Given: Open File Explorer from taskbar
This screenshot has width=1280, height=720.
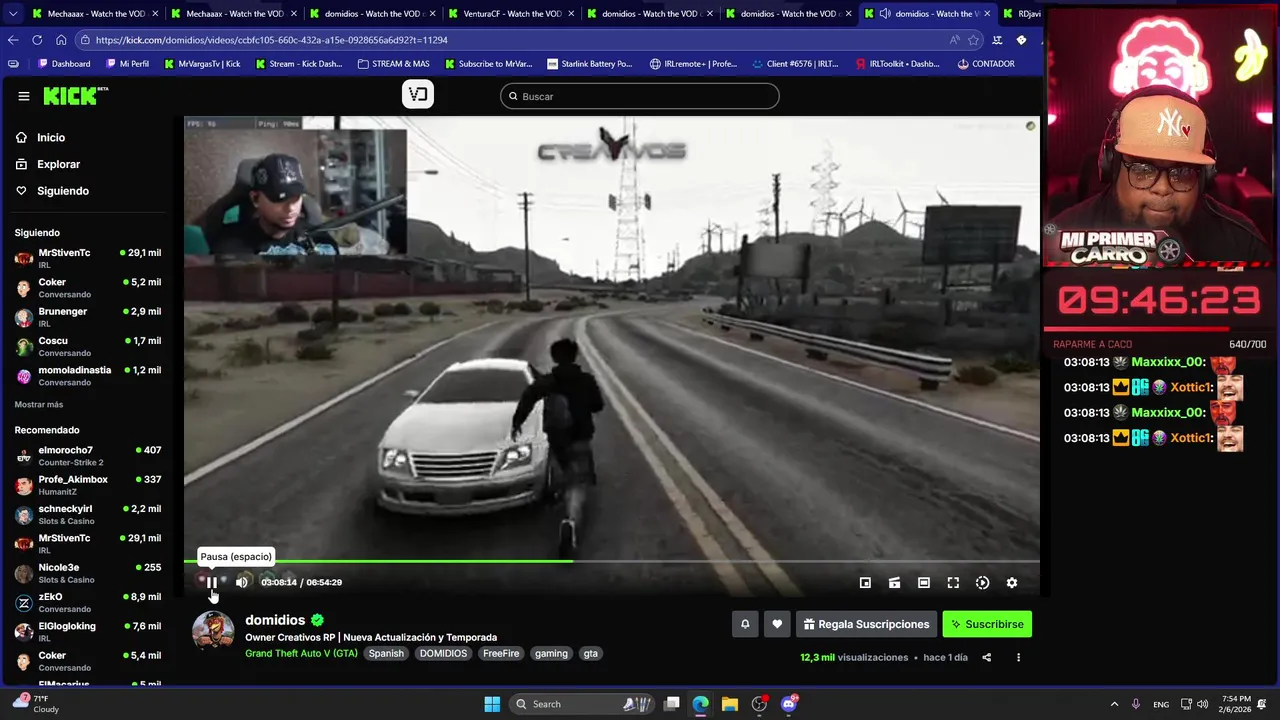Looking at the screenshot, I should [x=730, y=704].
